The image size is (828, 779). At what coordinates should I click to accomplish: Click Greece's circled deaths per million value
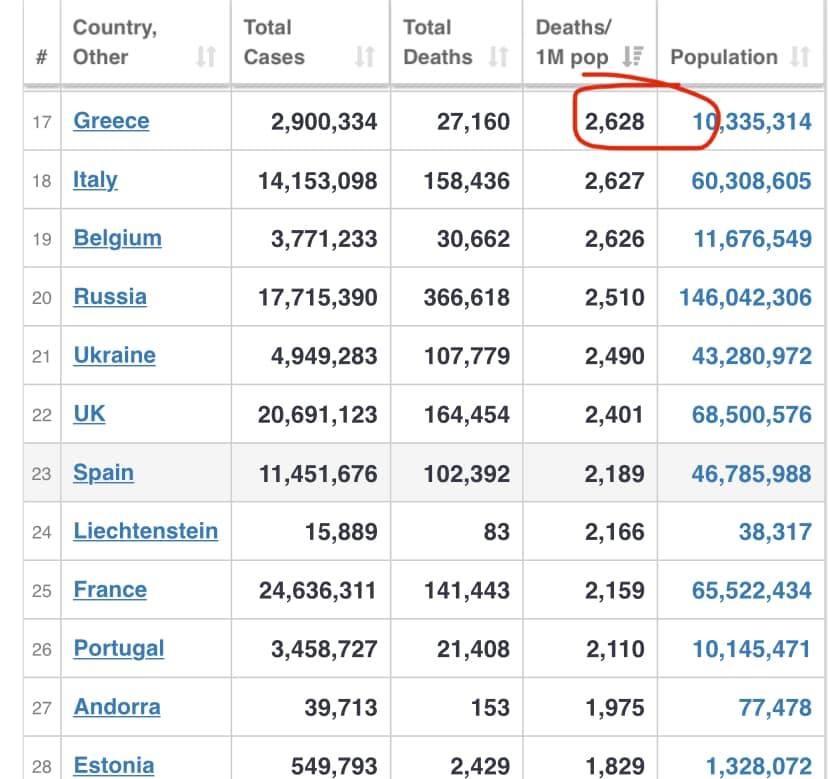[x=615, y=122]
